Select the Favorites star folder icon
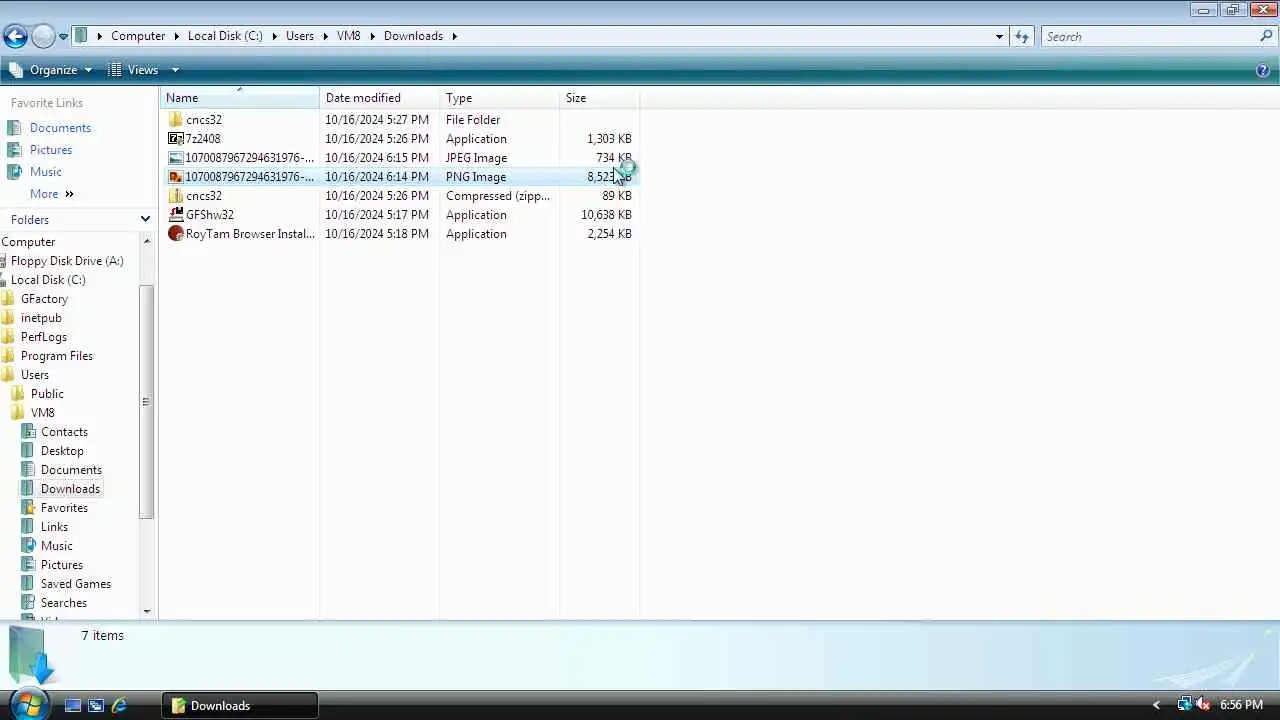 [28, 508]
